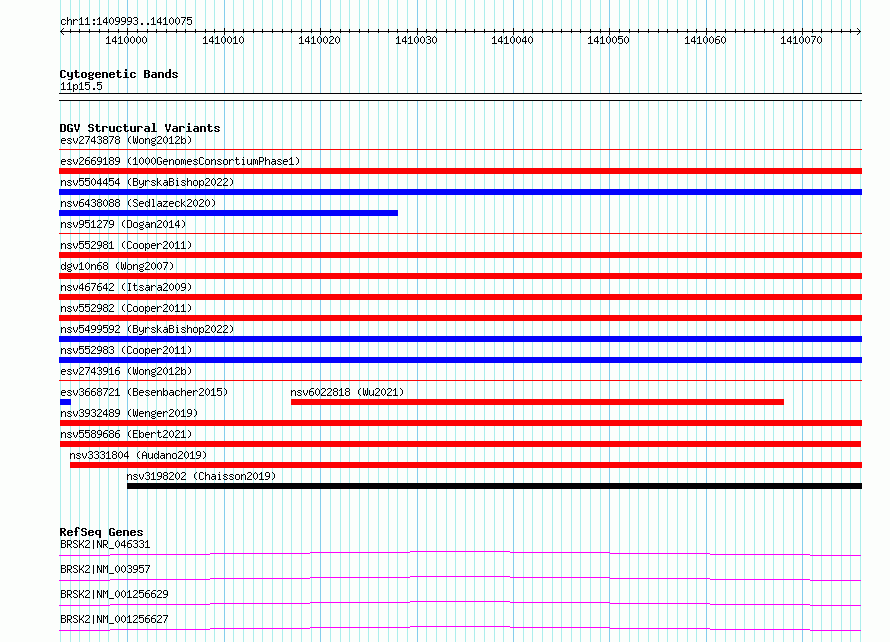Click the nsv467642 (Itsara2009) label
Viewport: 890px width, 642px height.
point(126,287)
